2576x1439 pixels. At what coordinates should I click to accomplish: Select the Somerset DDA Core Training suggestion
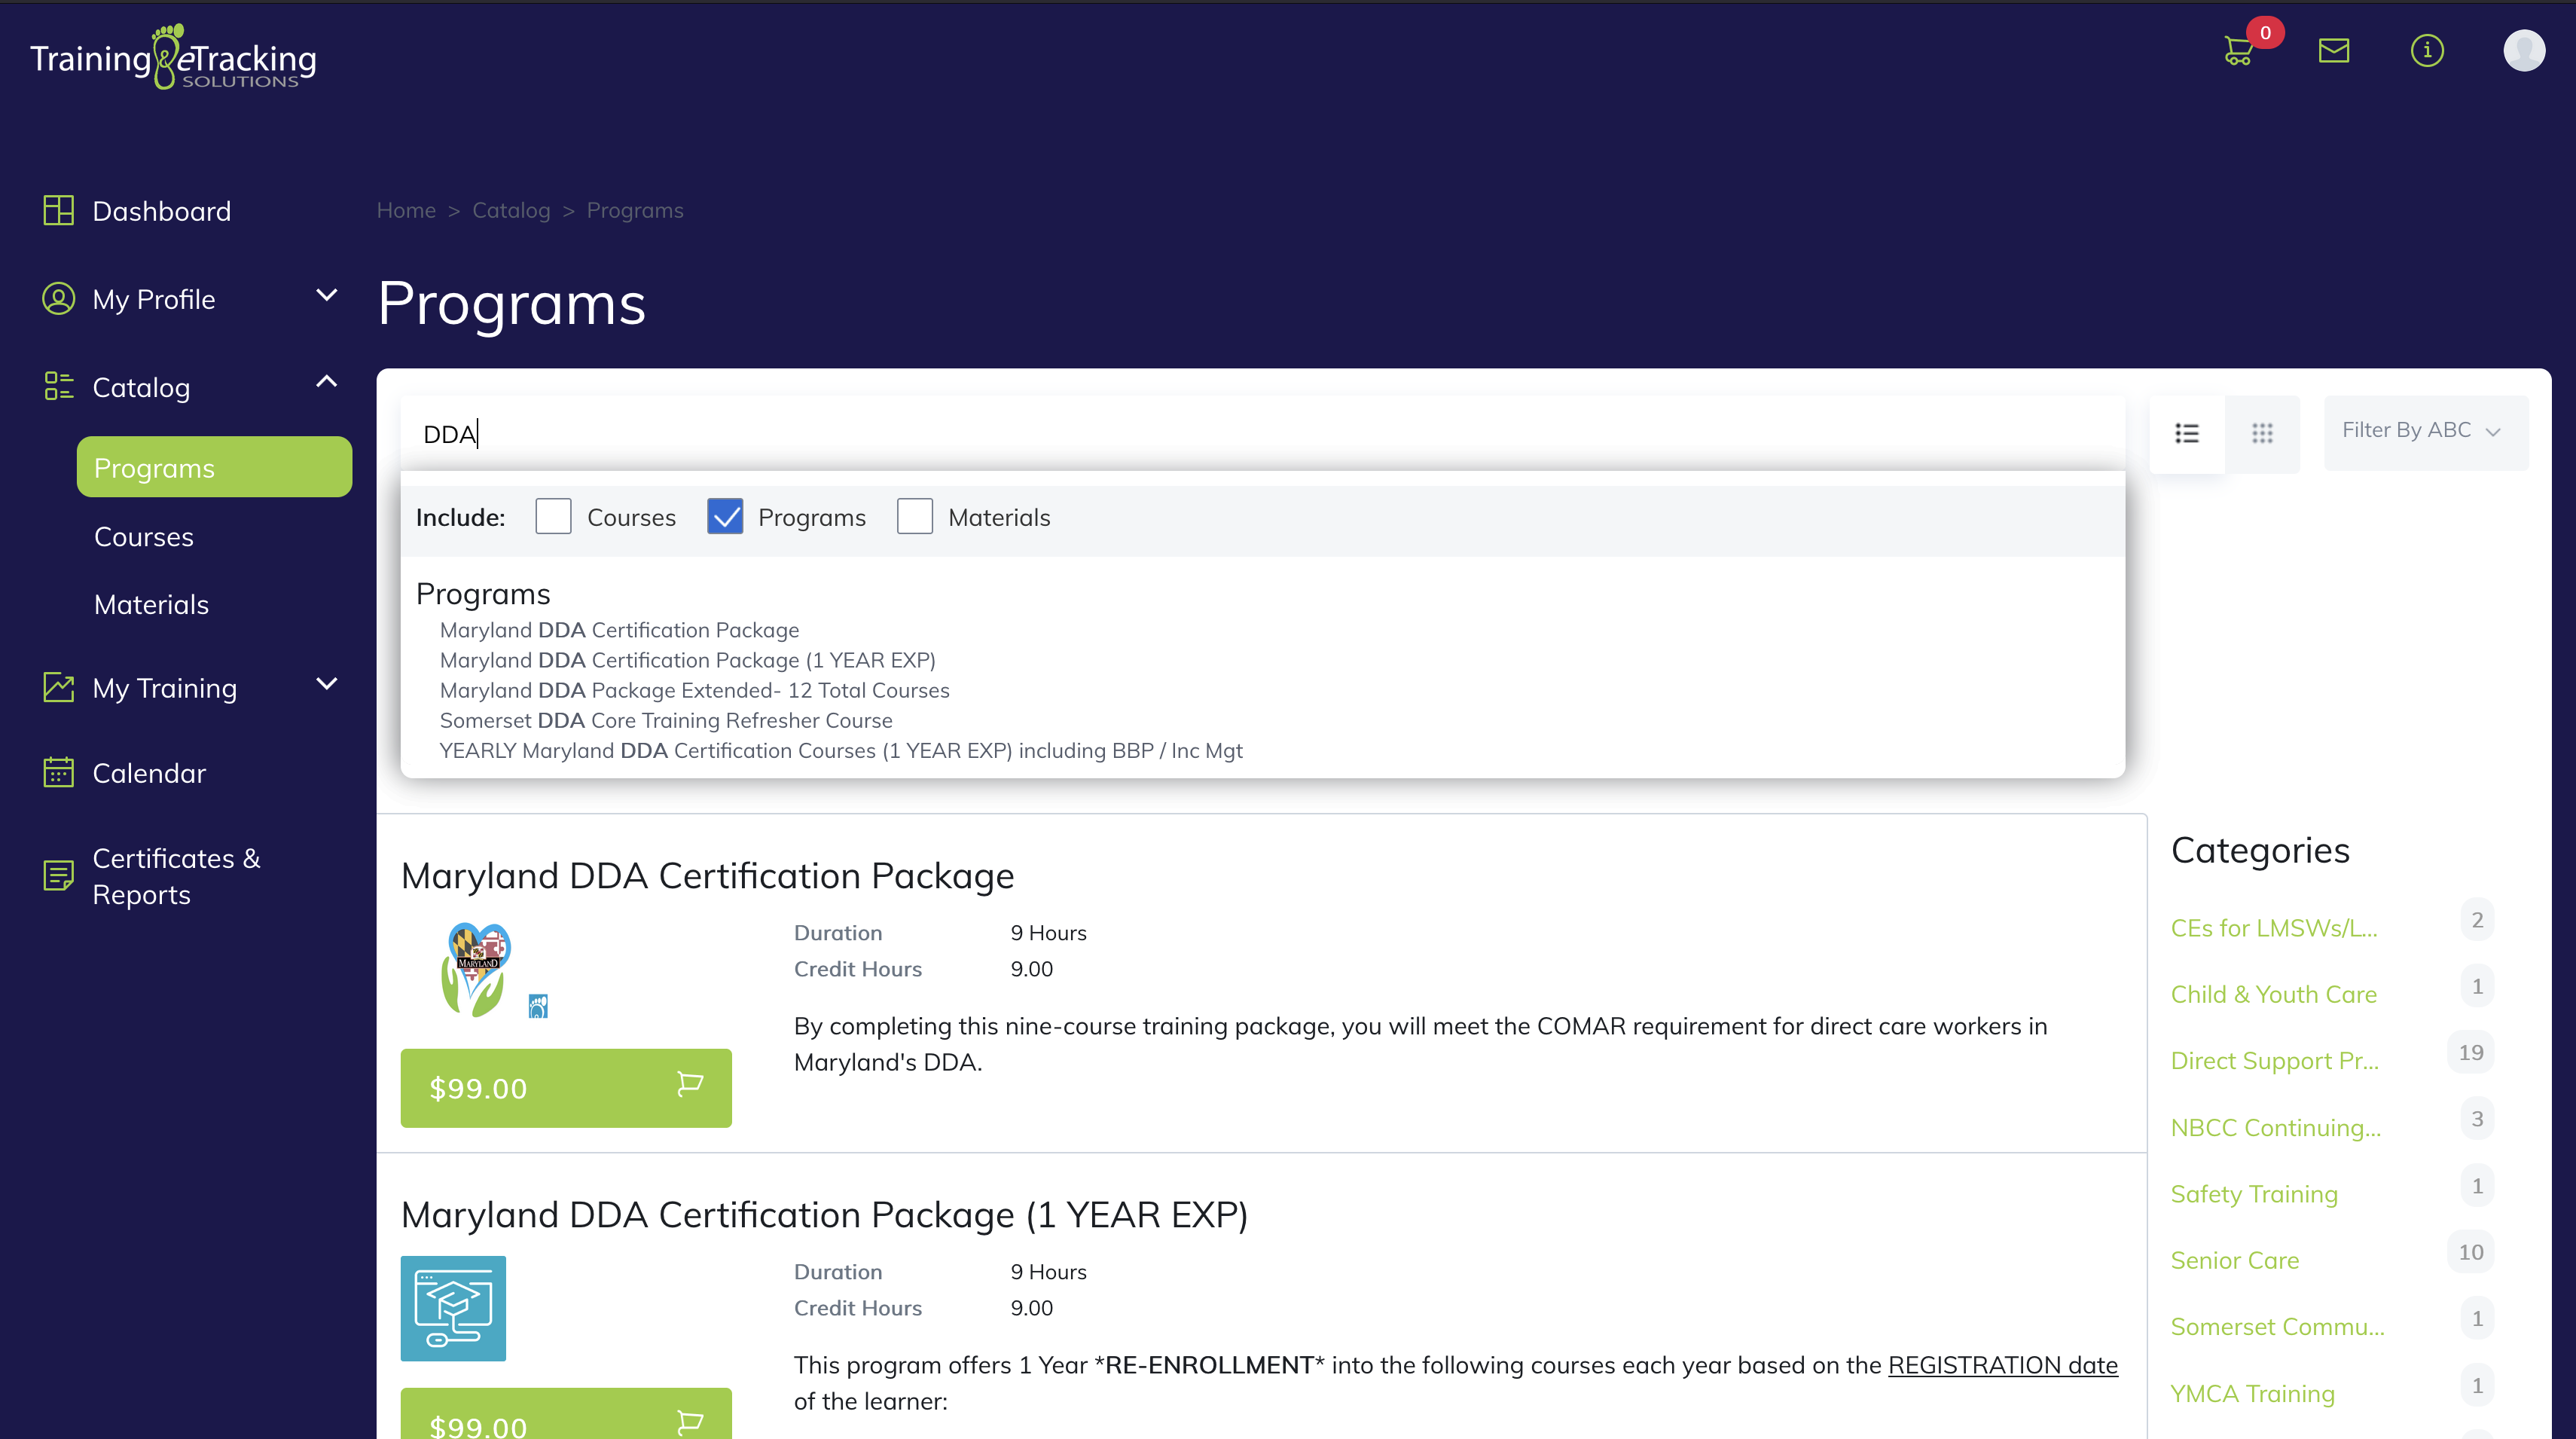(x=666, y=720)
